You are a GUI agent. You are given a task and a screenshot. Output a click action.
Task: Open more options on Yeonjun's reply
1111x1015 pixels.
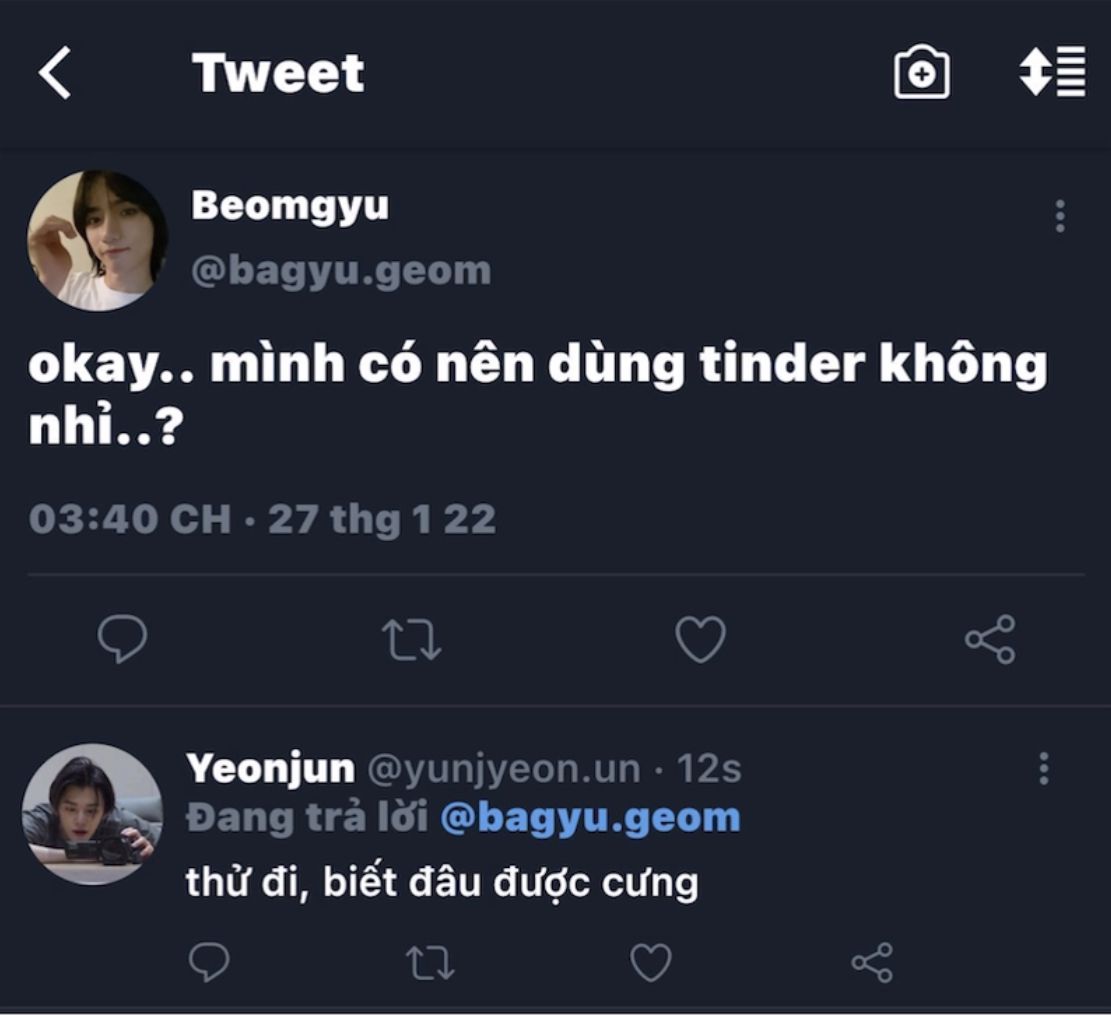pyautogui.click(x=1044, y=768)
